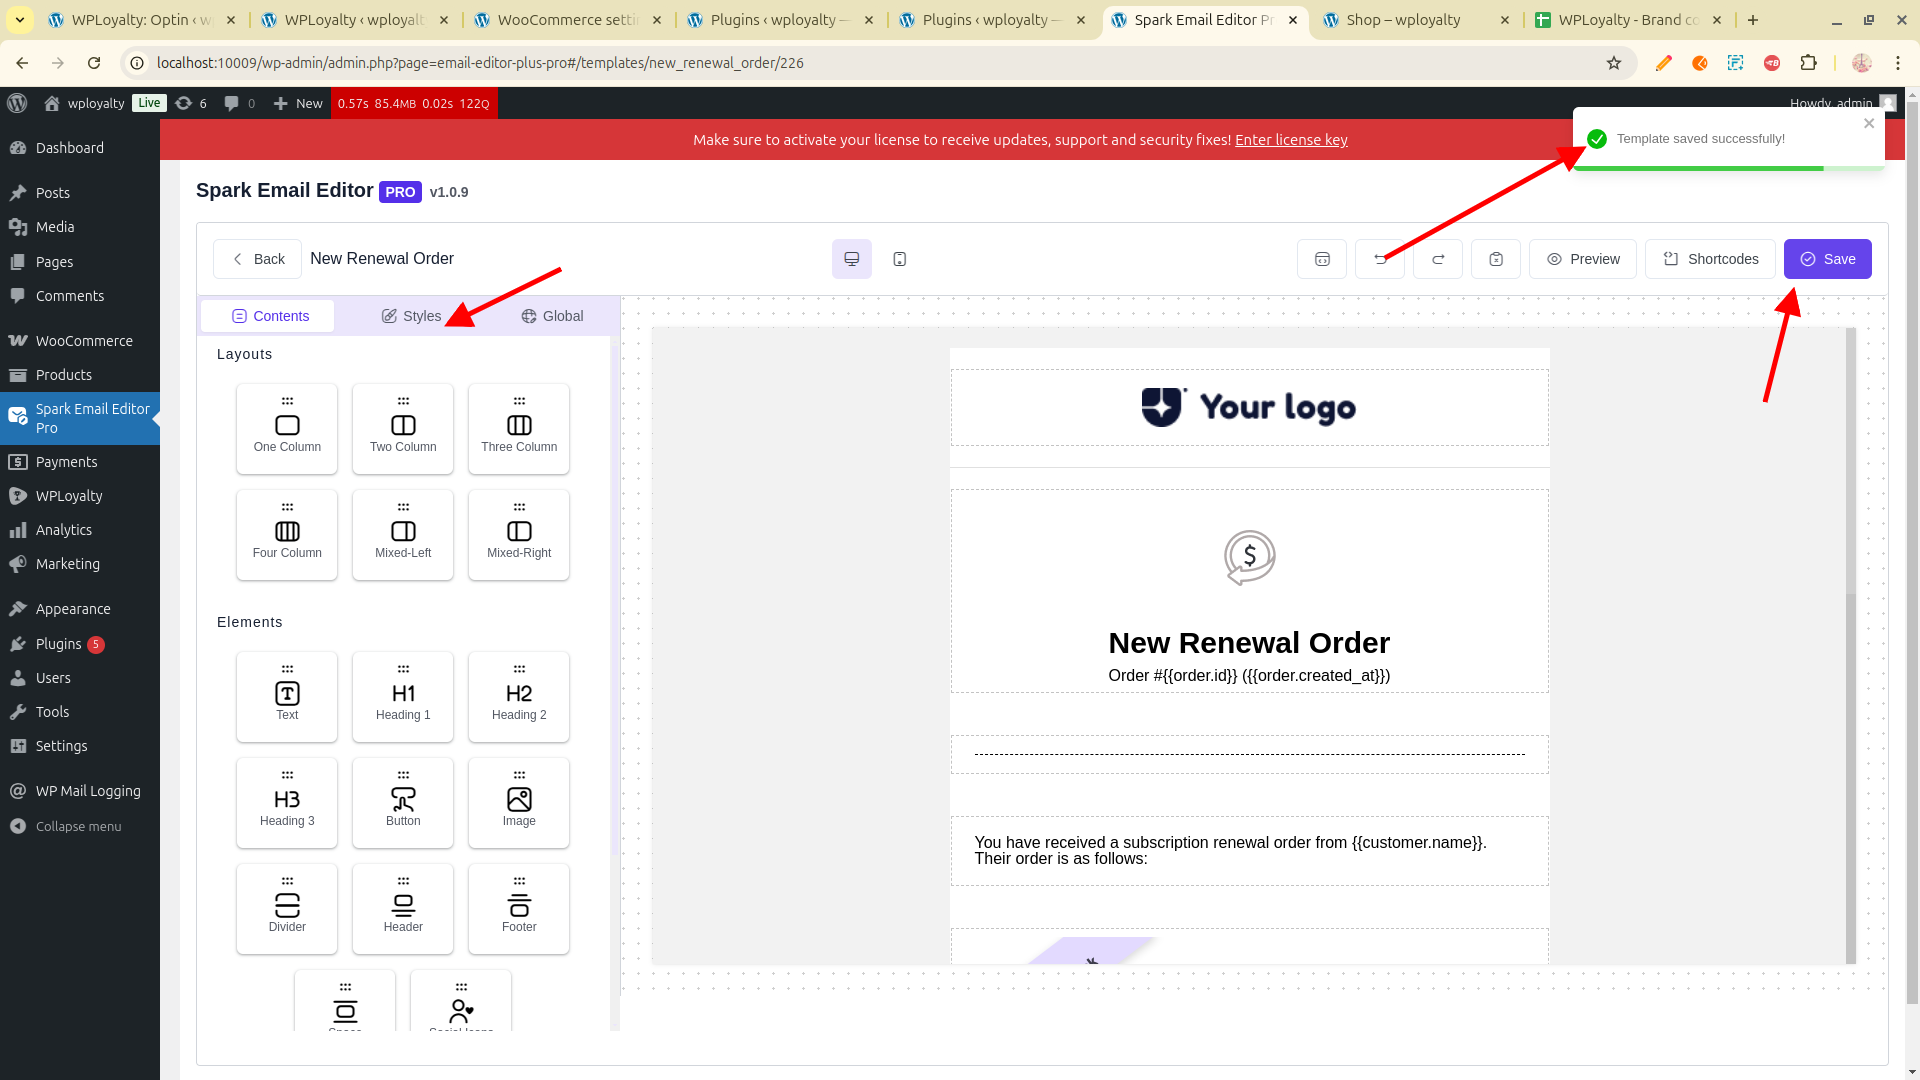Pick the Mixed-Left layout block
Image resolution: width=1920 pixels, height=1080 pixels.
(403, 535)
